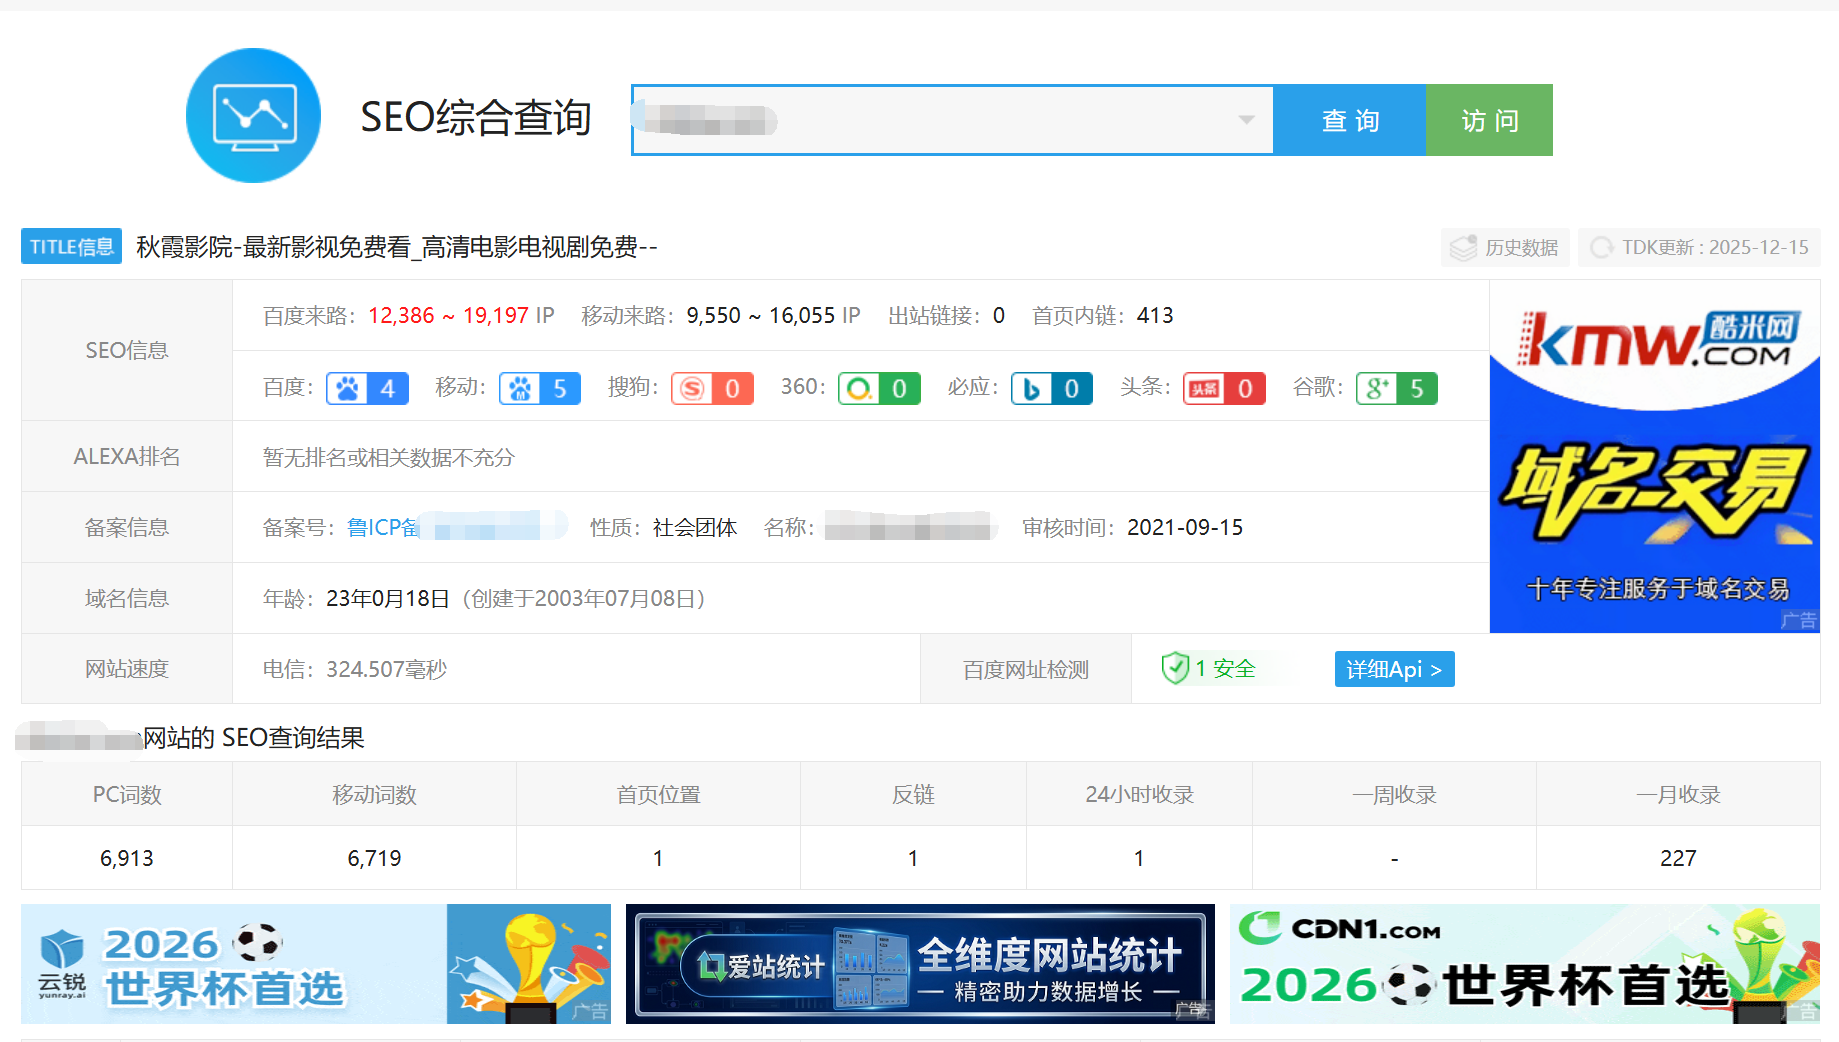Image resolution: width=1839 pixels, height=1042 pixels.
Task: Click Google weight value 5
Action: 1417,388
